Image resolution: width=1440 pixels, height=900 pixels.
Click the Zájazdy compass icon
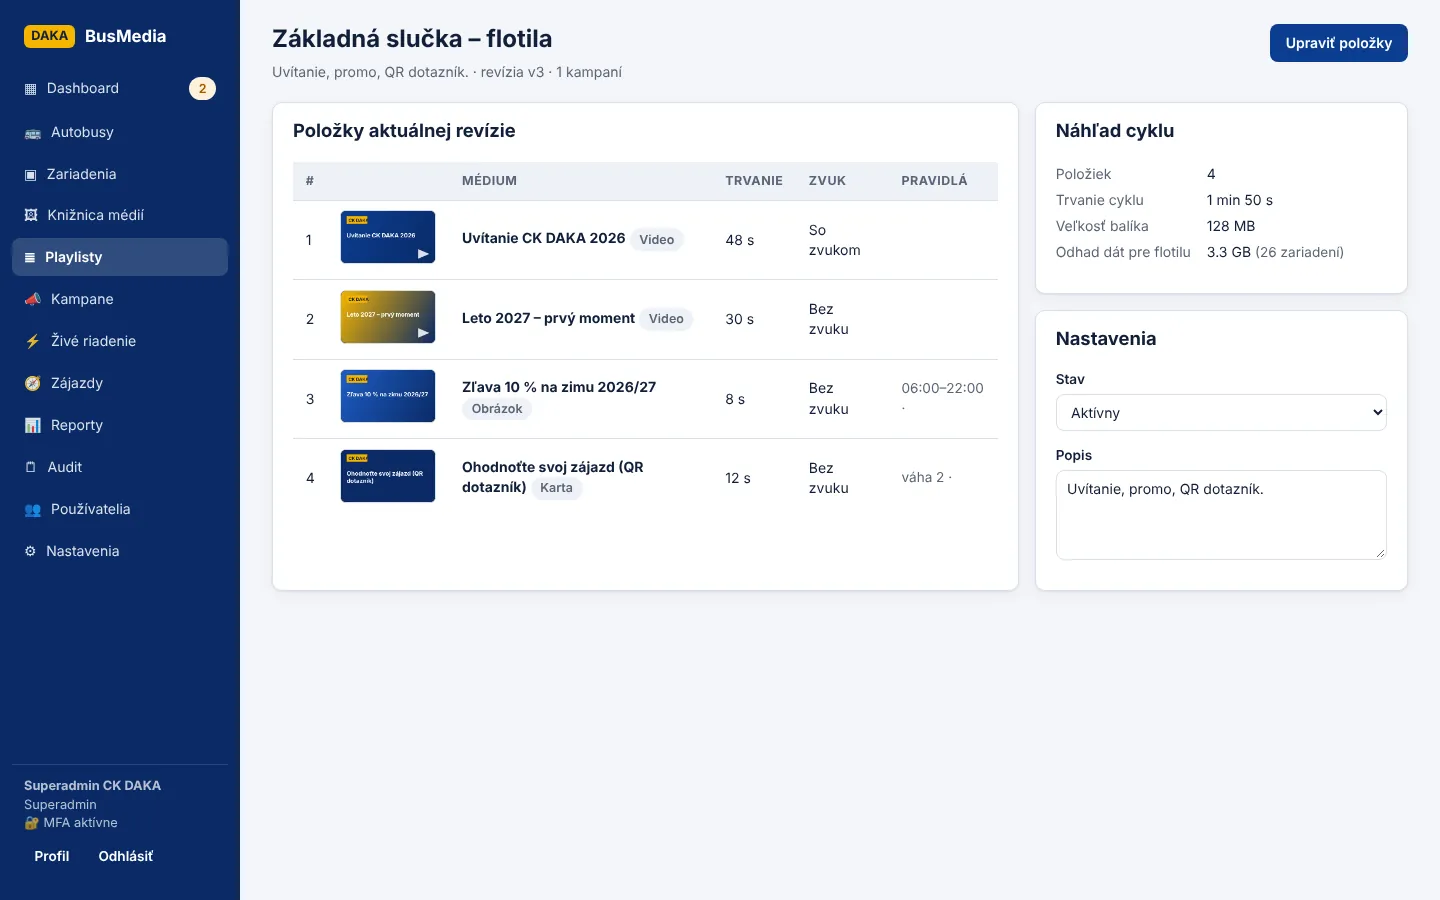tap(32, 384)
